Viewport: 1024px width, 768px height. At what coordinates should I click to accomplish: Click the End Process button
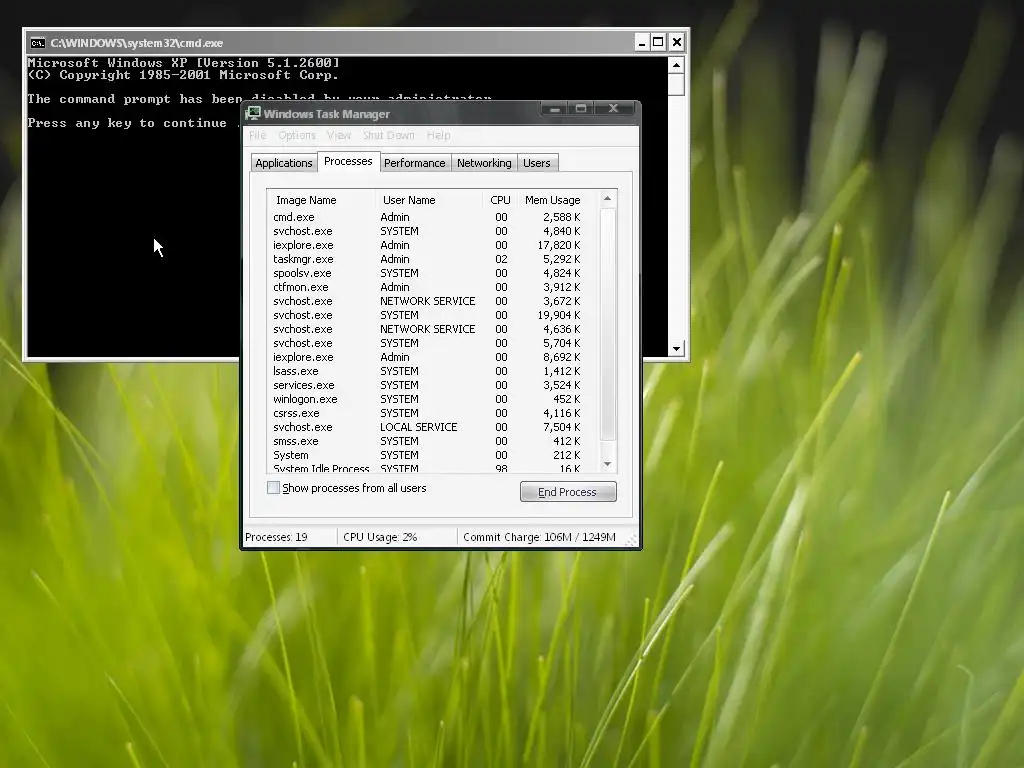[x=568, y=492]
